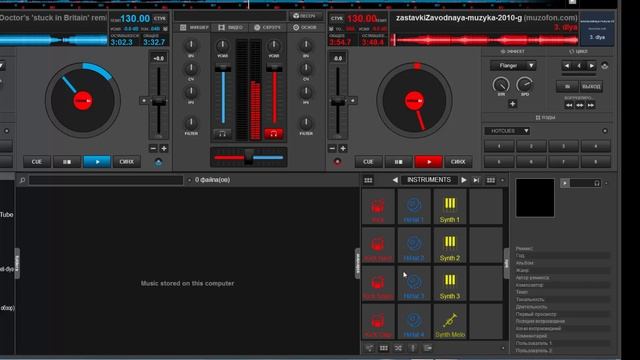This screenshot has width=640, height=360.
Task: Trigger the HiHat 1 sampler pad
Action: 414,207
